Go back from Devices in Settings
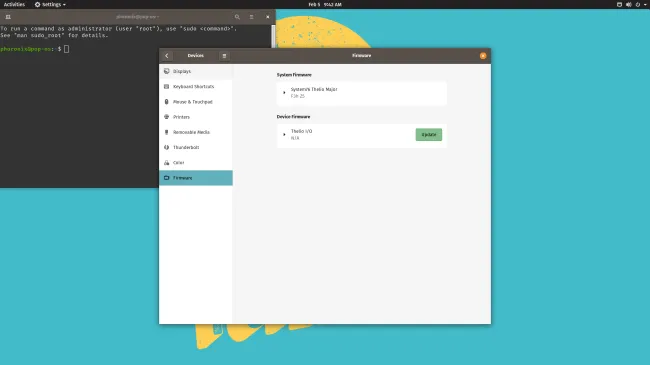This screenshot has width=650, height=365. pyautogui.click(x=167, y=56)
